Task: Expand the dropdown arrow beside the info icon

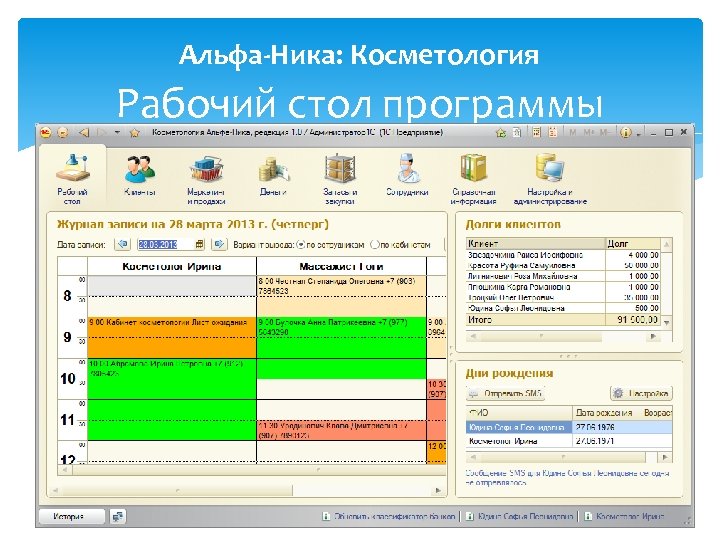Action: (639, 134)
